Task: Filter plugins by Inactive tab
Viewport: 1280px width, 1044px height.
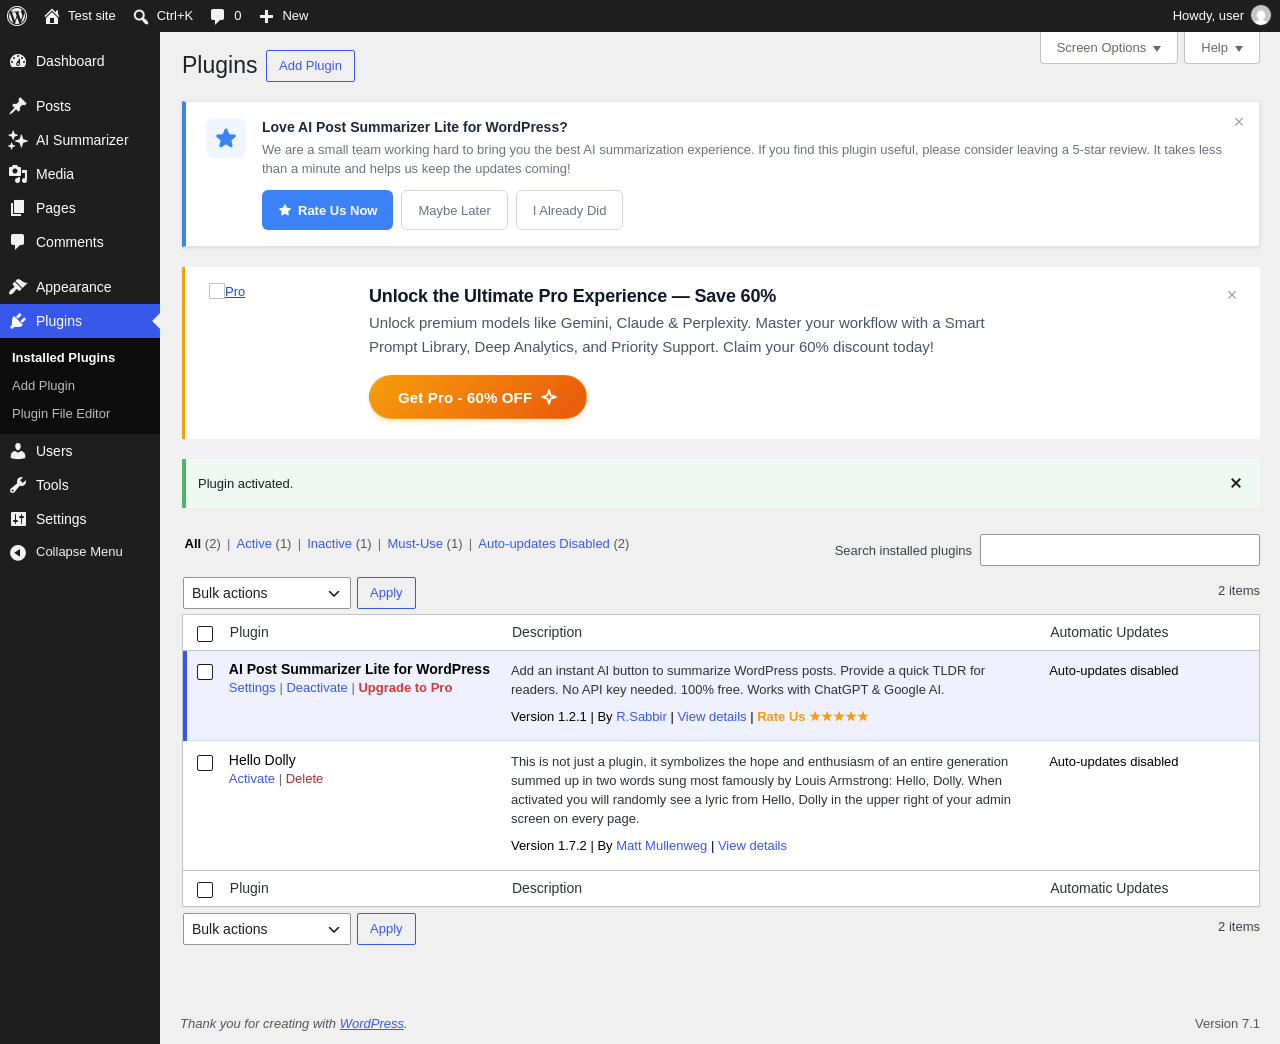Action: tap(329, 544)
